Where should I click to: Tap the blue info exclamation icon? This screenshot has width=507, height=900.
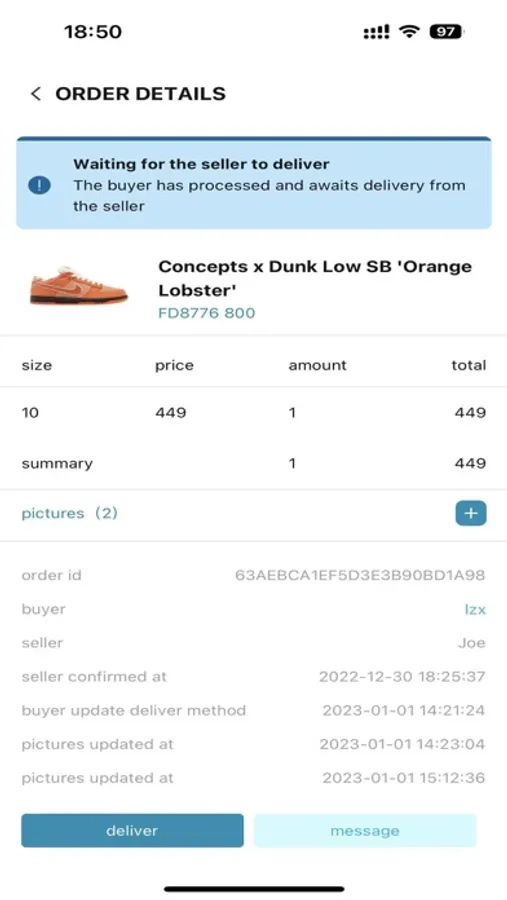click(40, 185)
